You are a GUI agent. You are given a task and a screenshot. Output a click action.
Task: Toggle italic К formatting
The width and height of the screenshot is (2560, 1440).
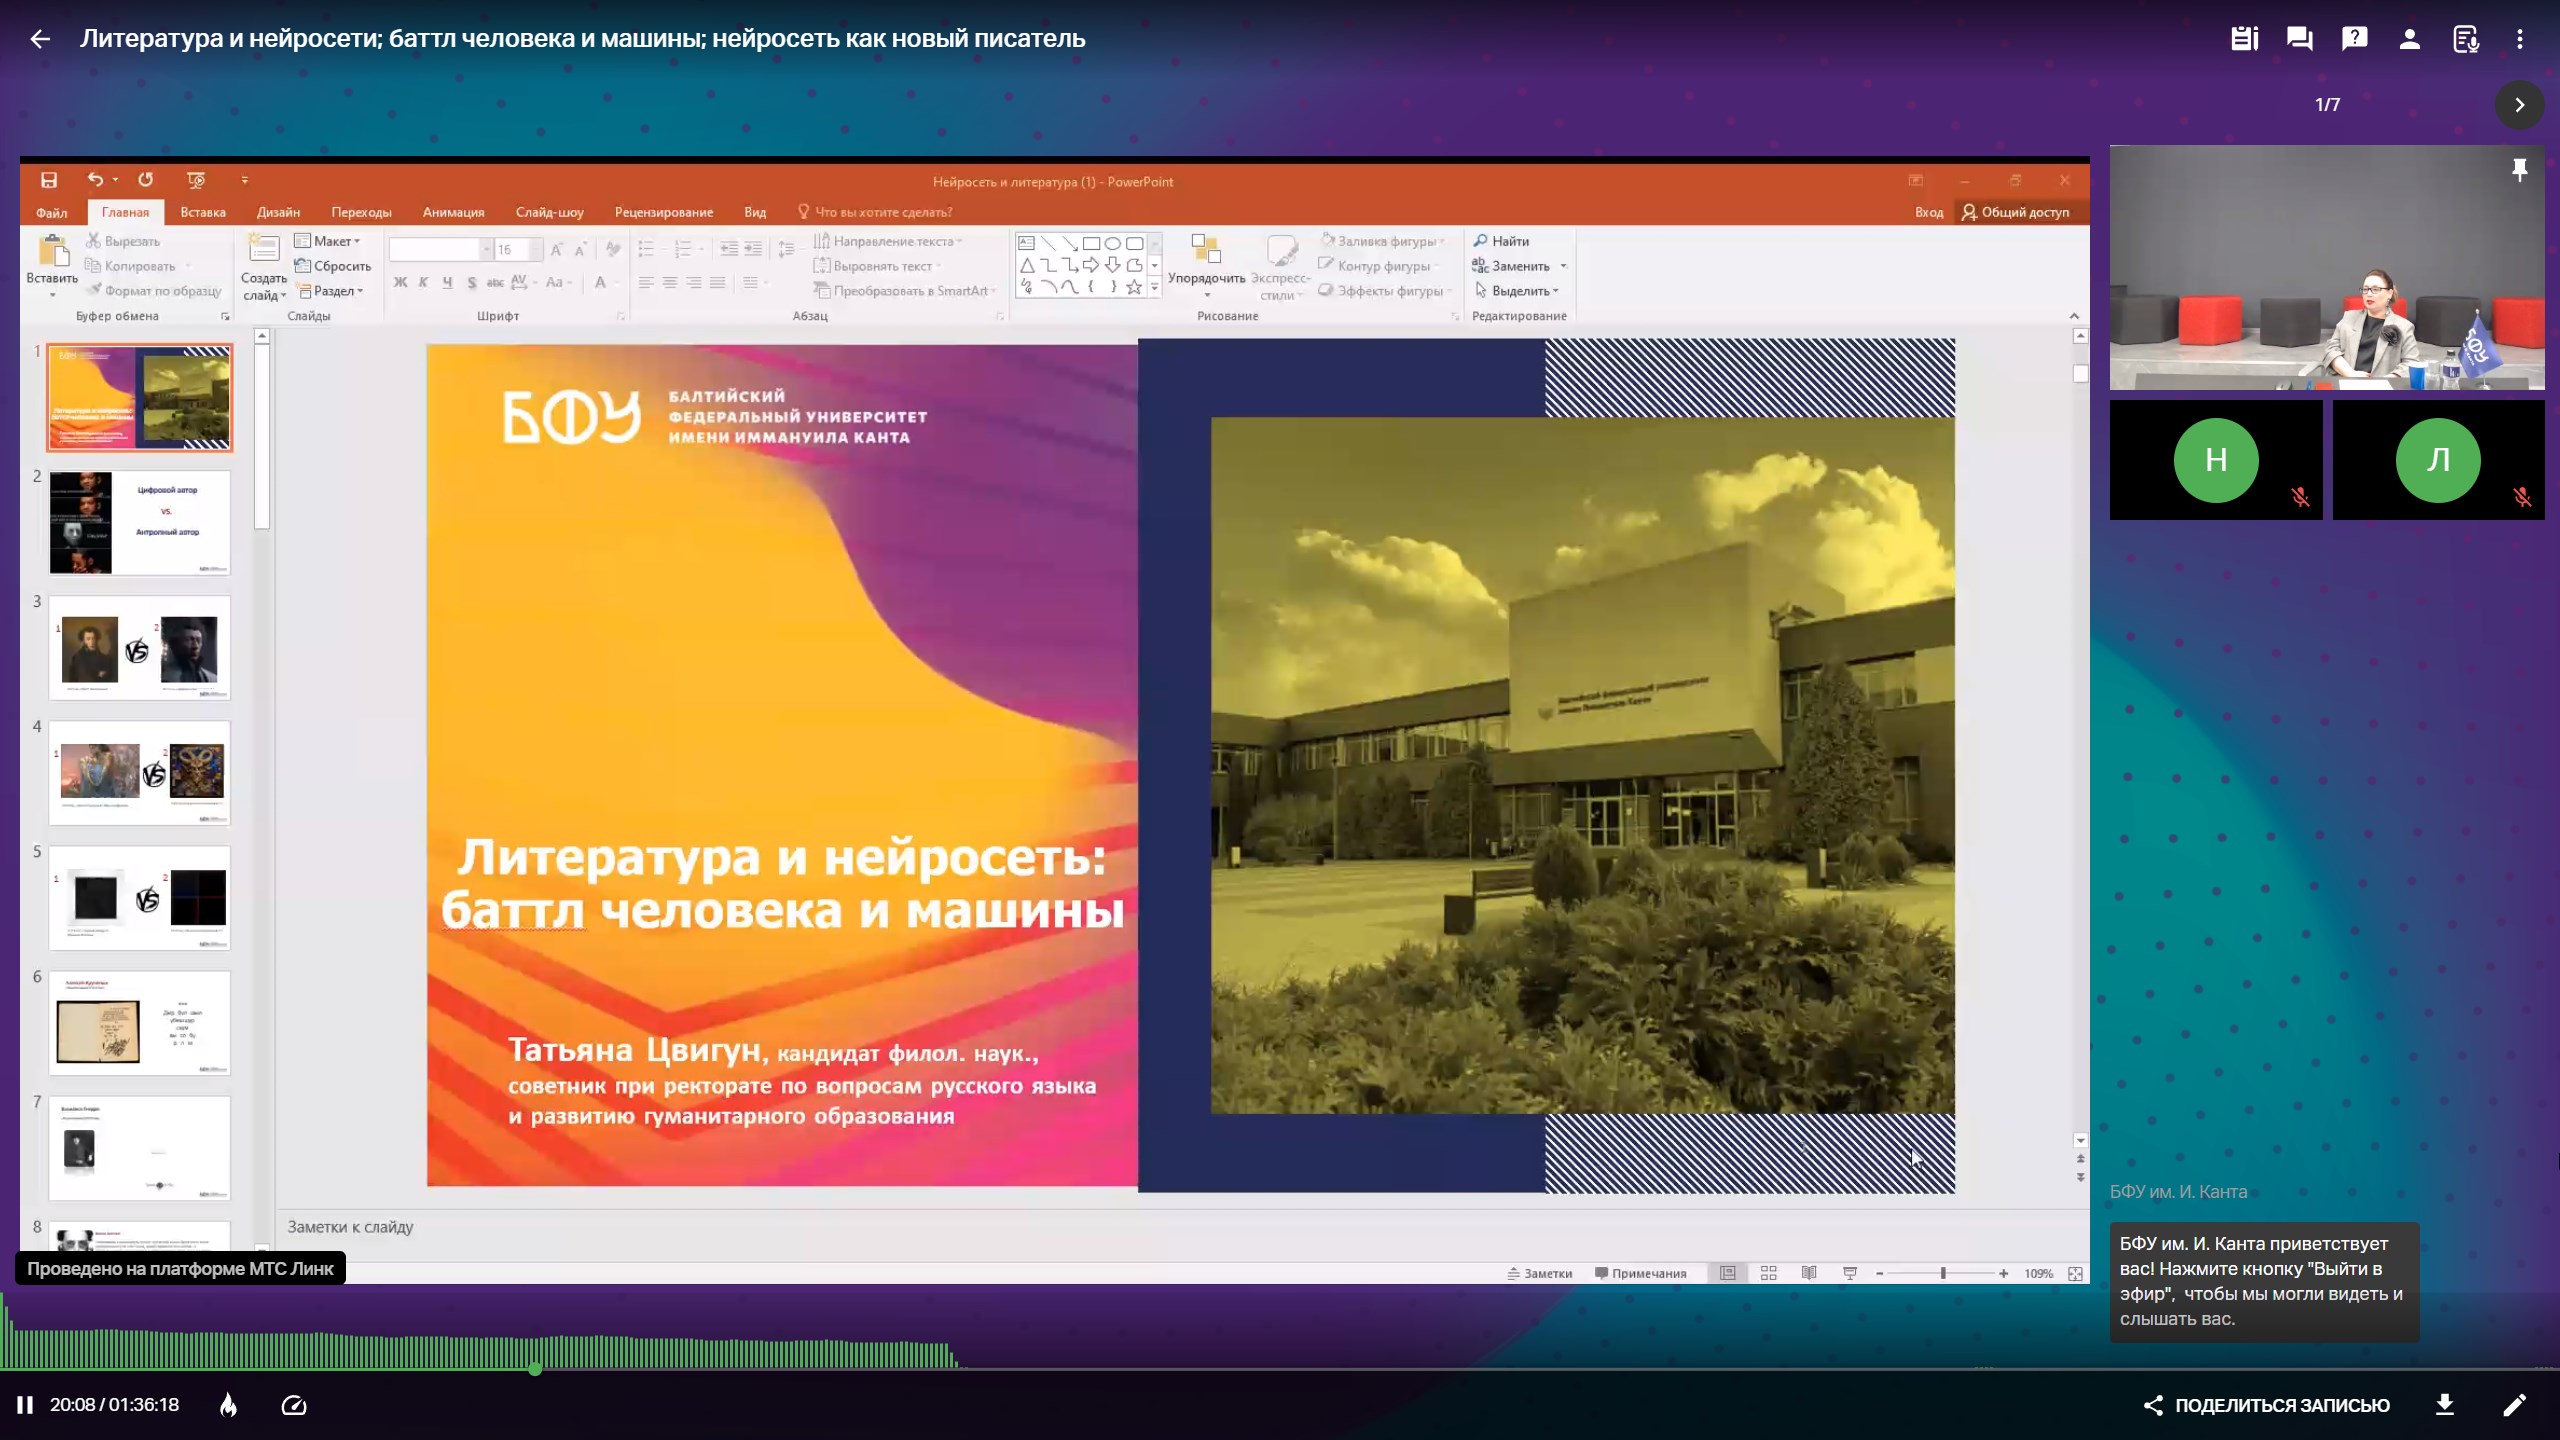coord(423,283)
